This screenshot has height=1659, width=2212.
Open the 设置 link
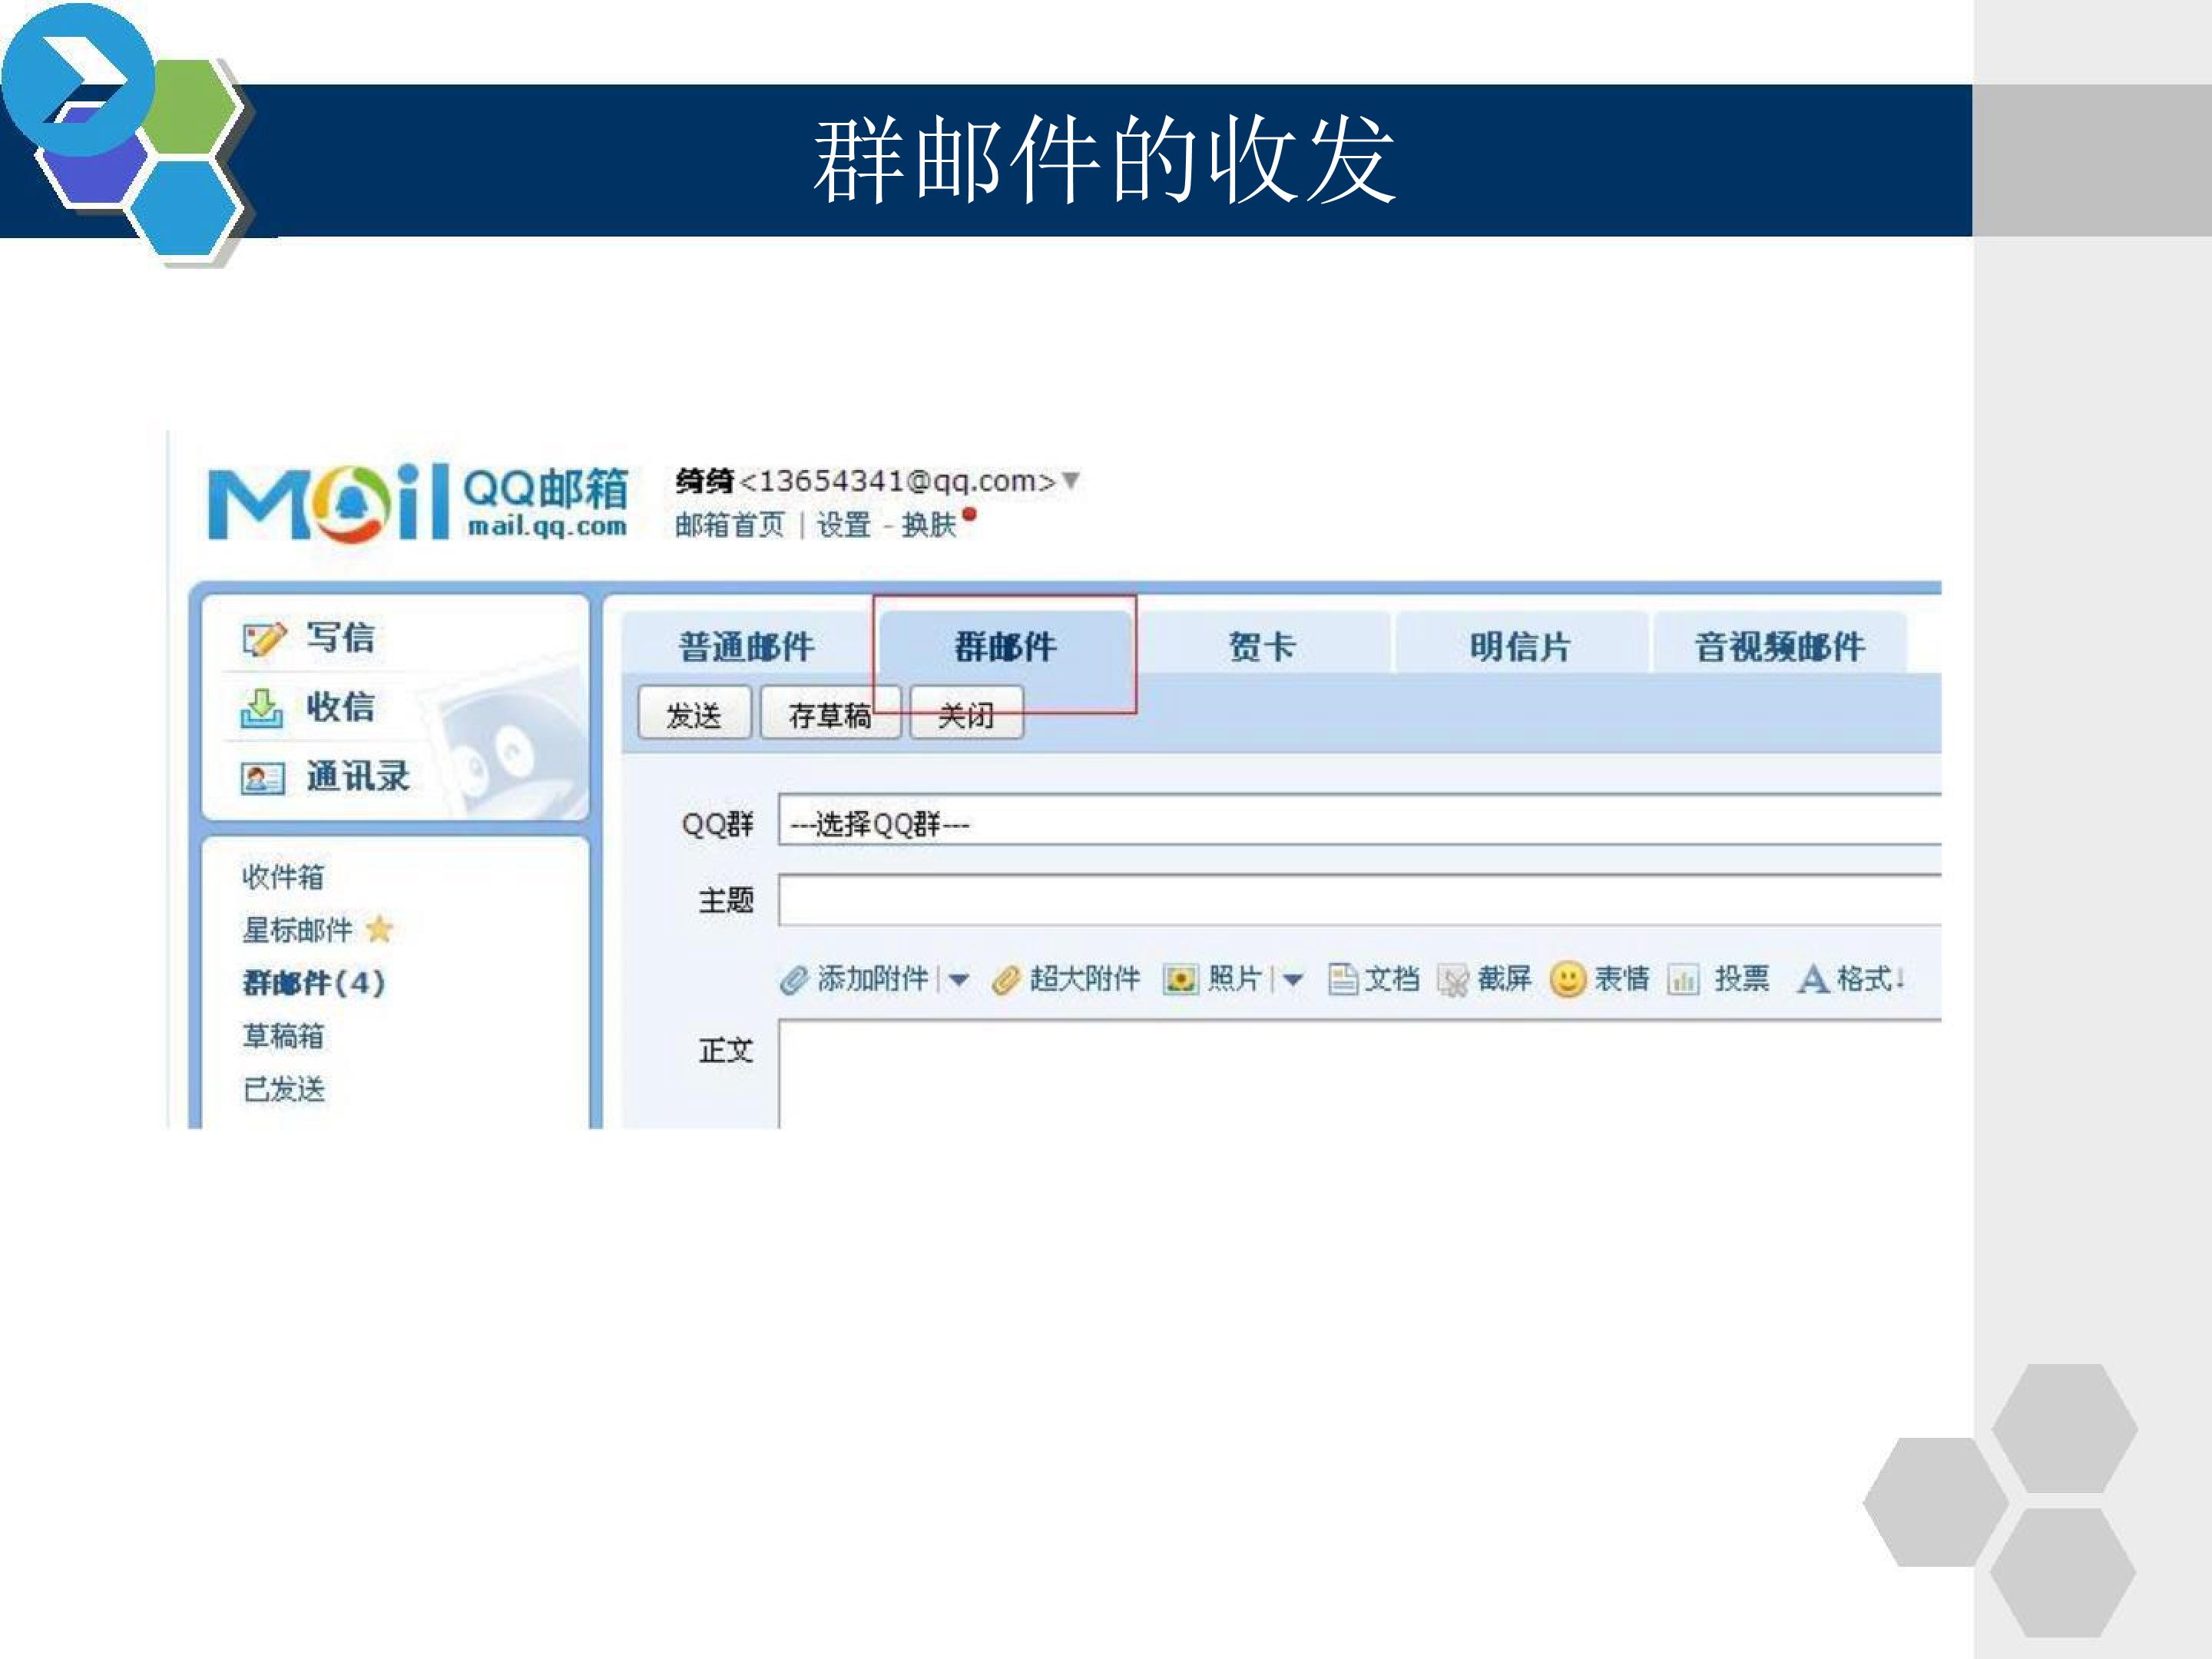click(844, 525)
